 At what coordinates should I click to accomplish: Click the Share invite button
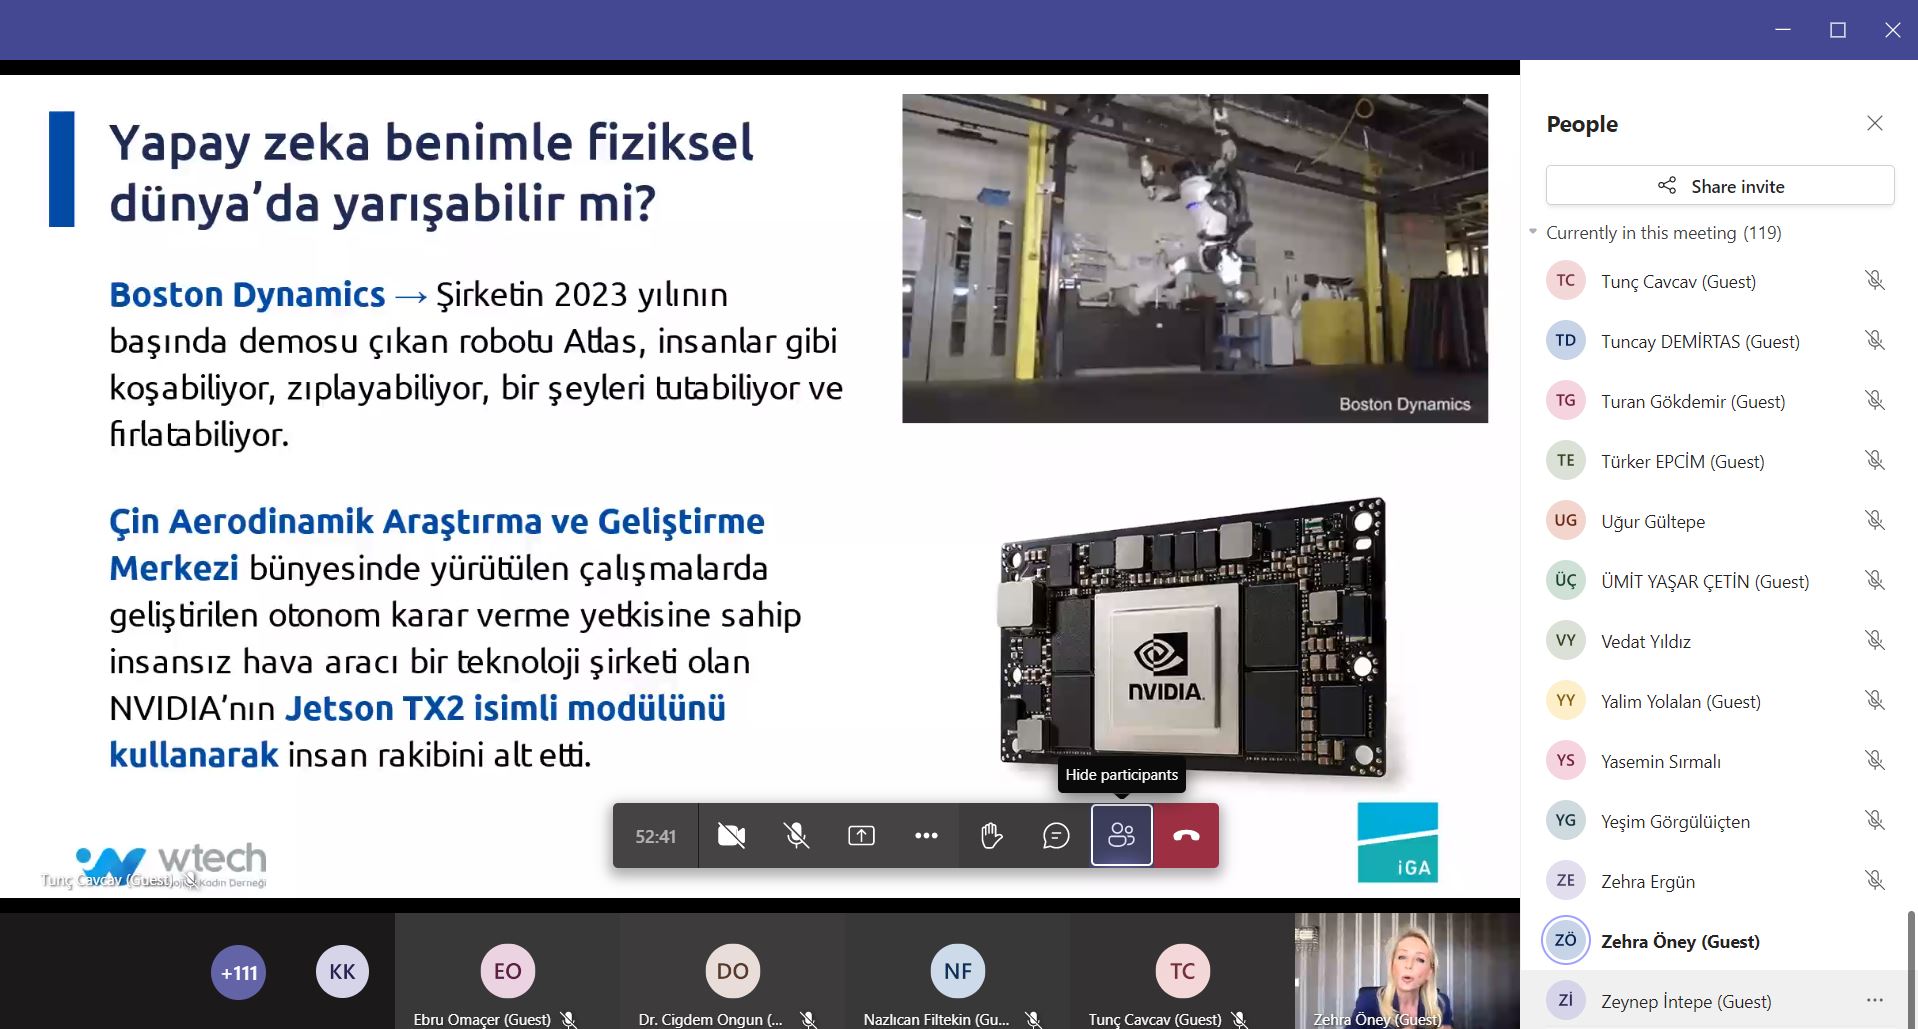click(1719, 186)
